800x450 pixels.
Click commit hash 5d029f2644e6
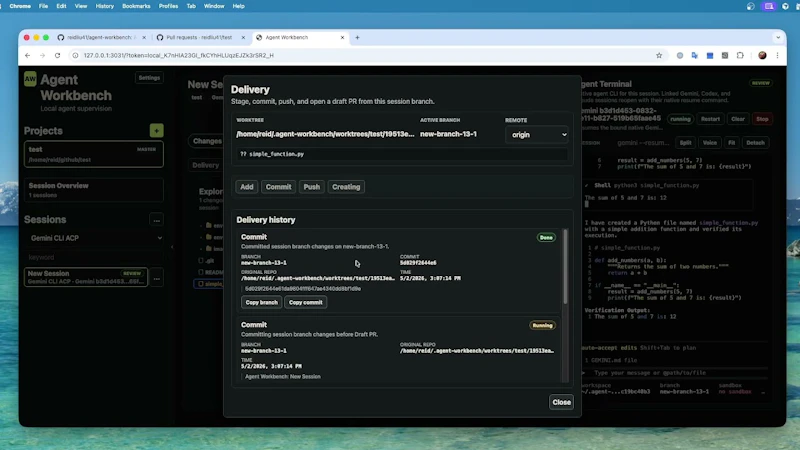pos(418,263)
